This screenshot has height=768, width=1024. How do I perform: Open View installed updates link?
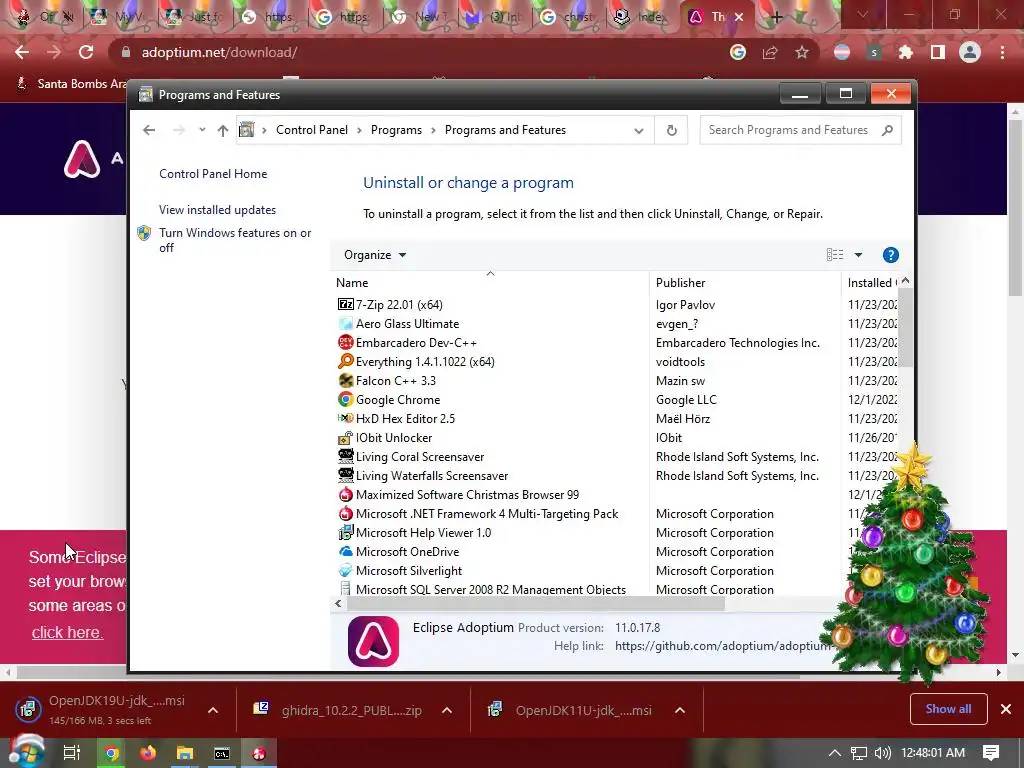click(x=217, y=210)
